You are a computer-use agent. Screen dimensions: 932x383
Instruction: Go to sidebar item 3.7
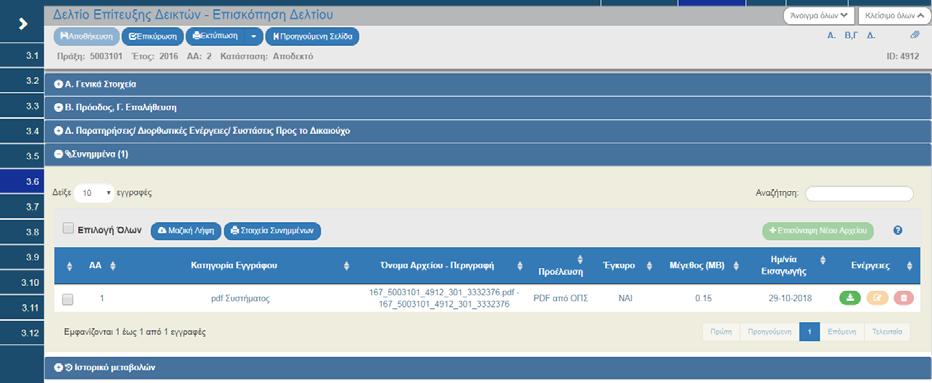(22, 206)
